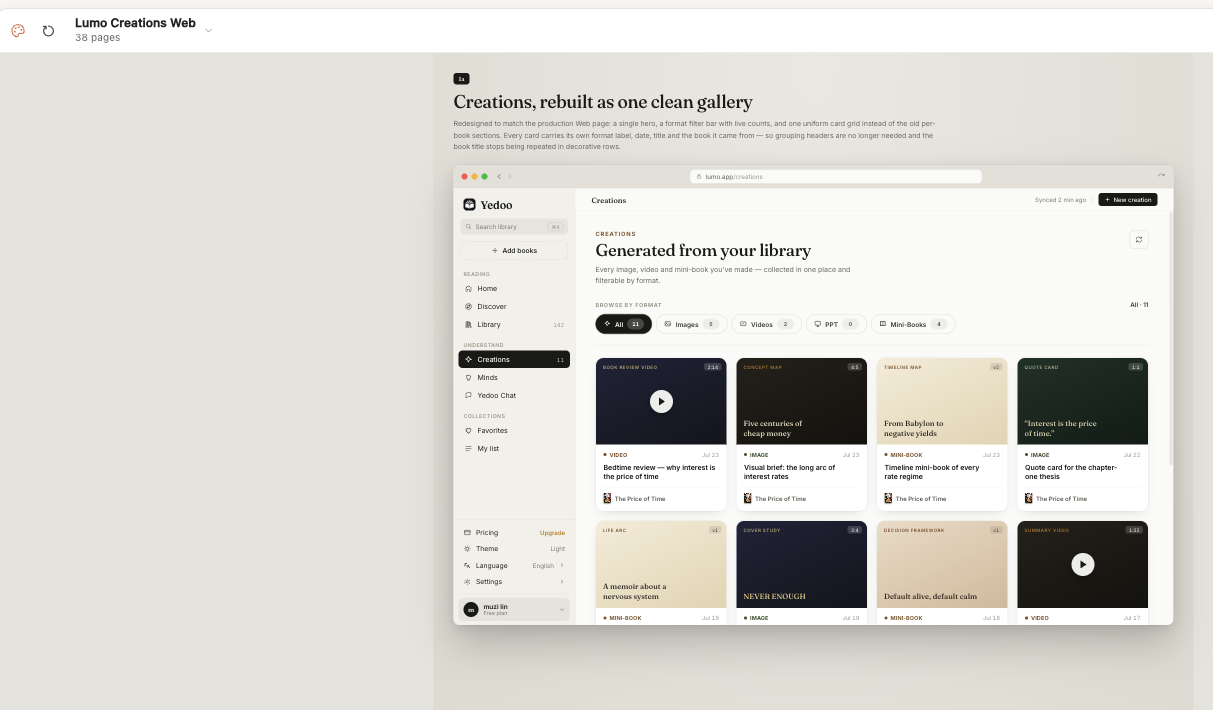Click the Discover compass icon
The width and height of the screenshot is (1213, 710).
[468, 306]
